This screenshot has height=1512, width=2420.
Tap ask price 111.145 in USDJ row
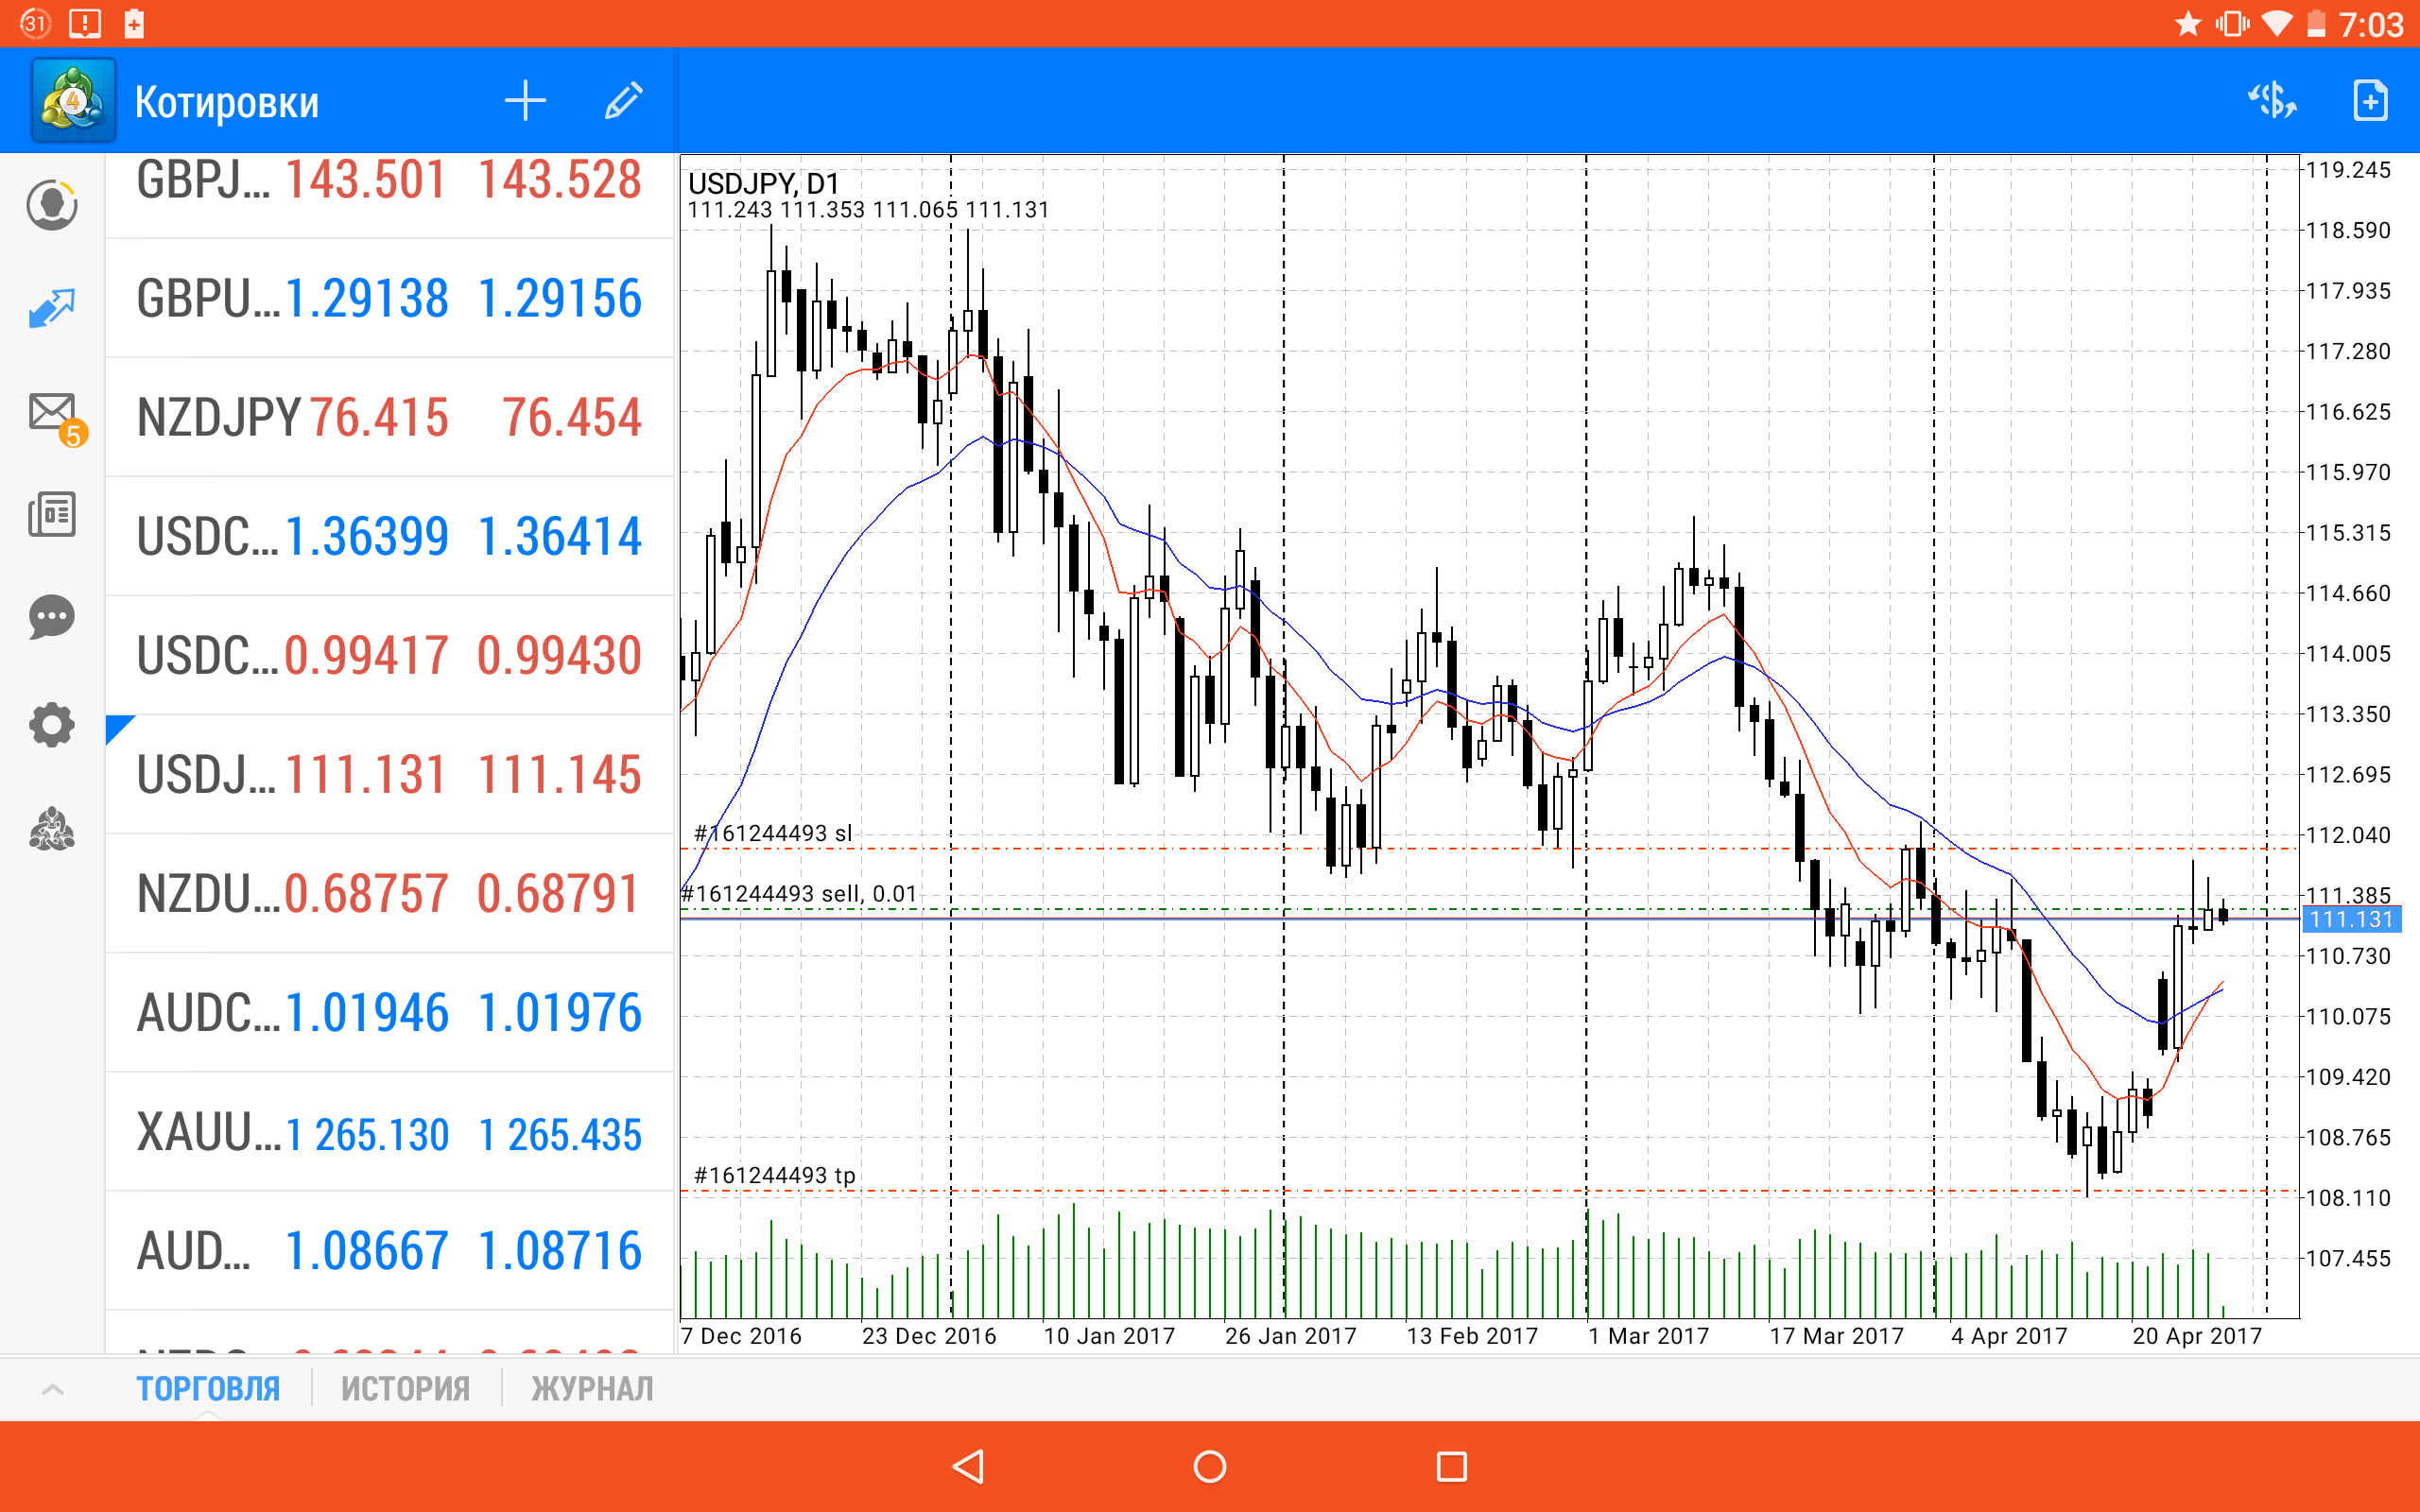[x=559, y=774]
